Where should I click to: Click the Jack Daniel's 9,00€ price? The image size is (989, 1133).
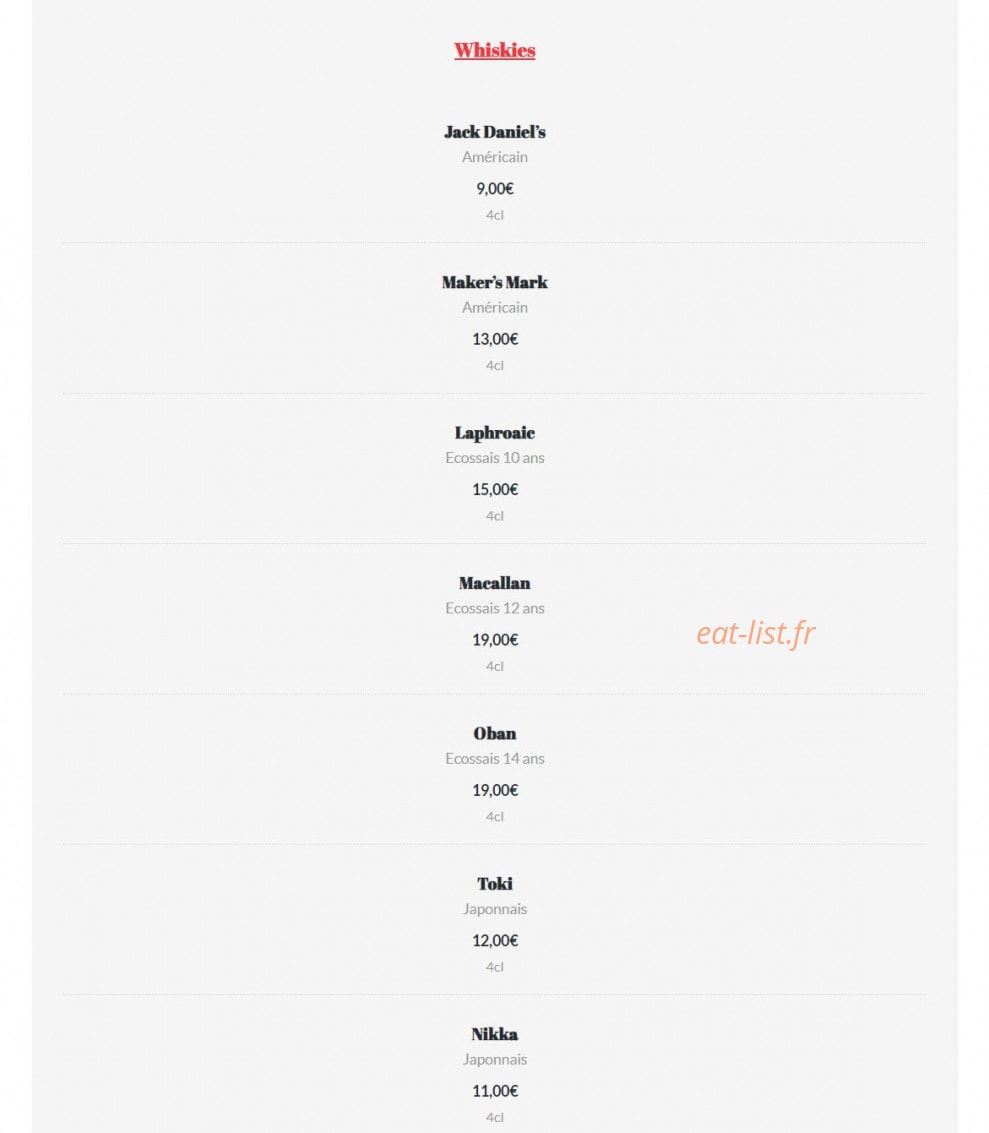(x=494, y=189)
